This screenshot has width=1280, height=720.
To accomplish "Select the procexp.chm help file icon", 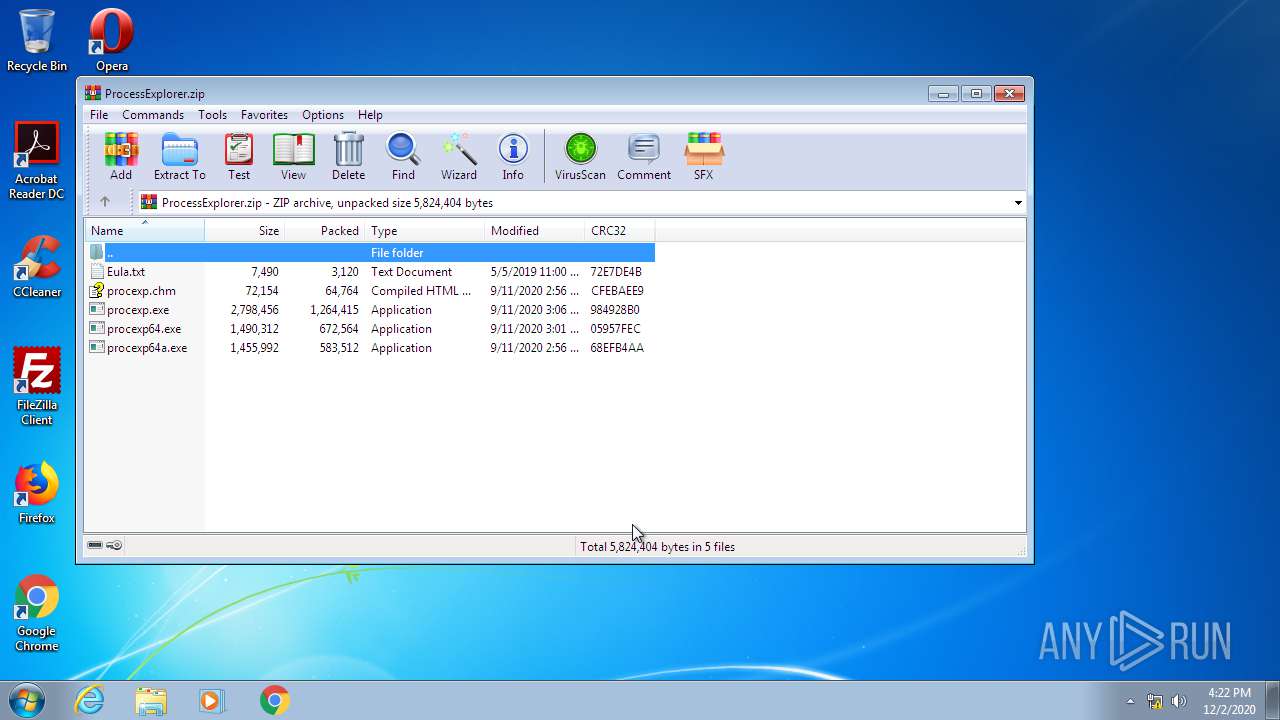I will (97, 291).
